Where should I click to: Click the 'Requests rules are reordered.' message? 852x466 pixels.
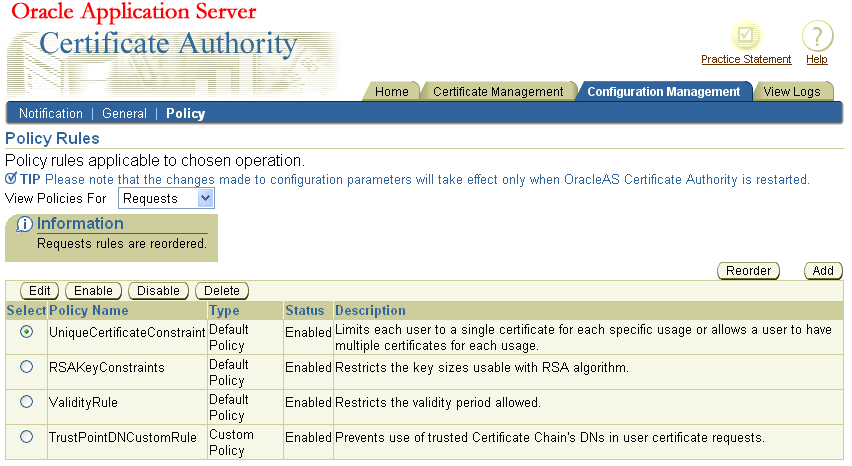point(122,243)
